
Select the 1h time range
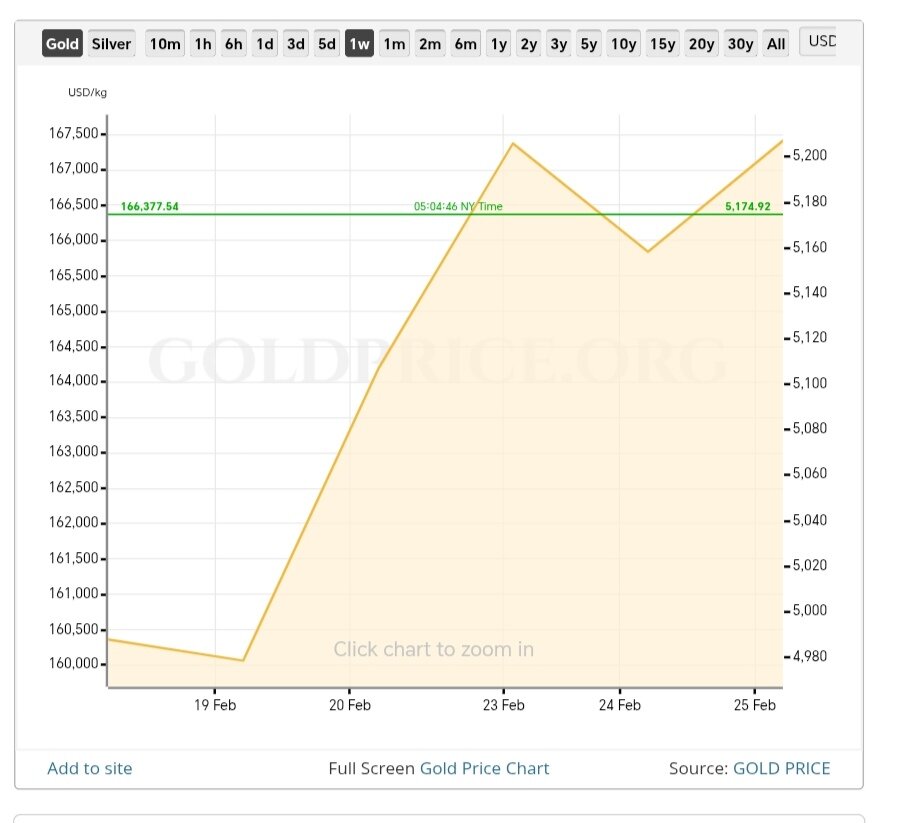click(x=203, y=44)
